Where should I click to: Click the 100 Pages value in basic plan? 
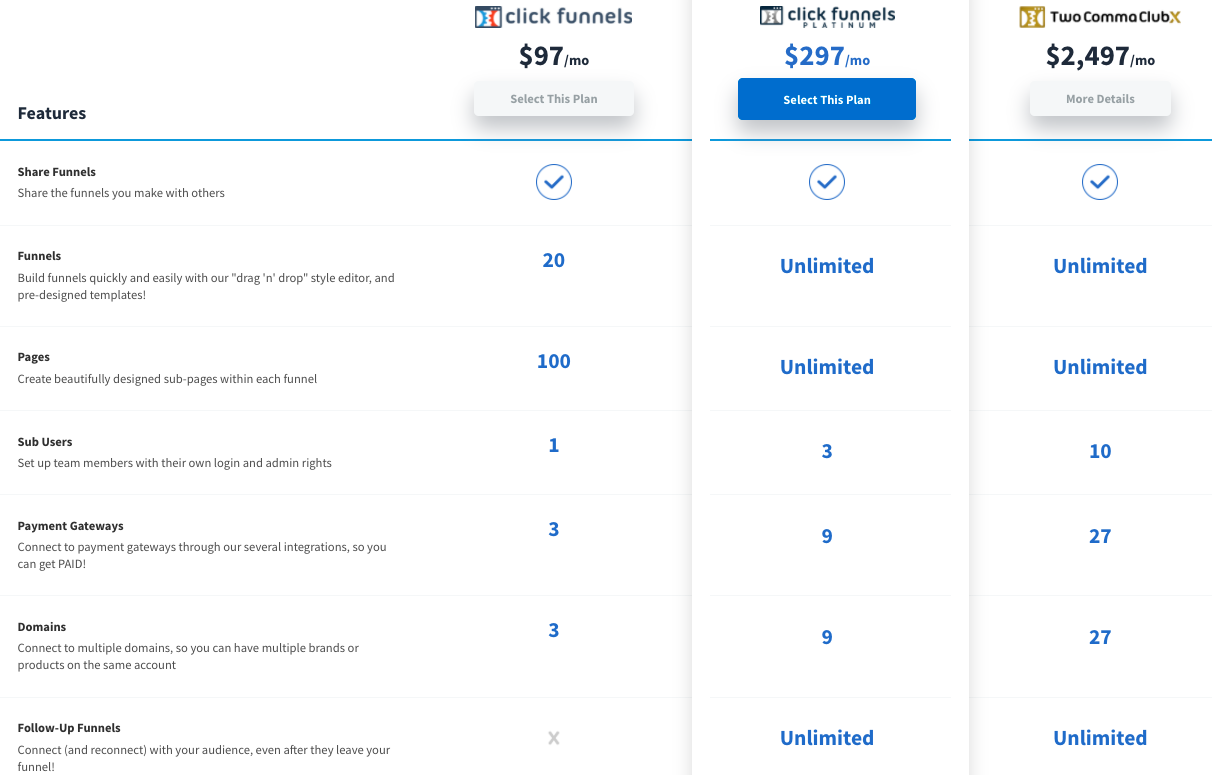coord(554,361)
